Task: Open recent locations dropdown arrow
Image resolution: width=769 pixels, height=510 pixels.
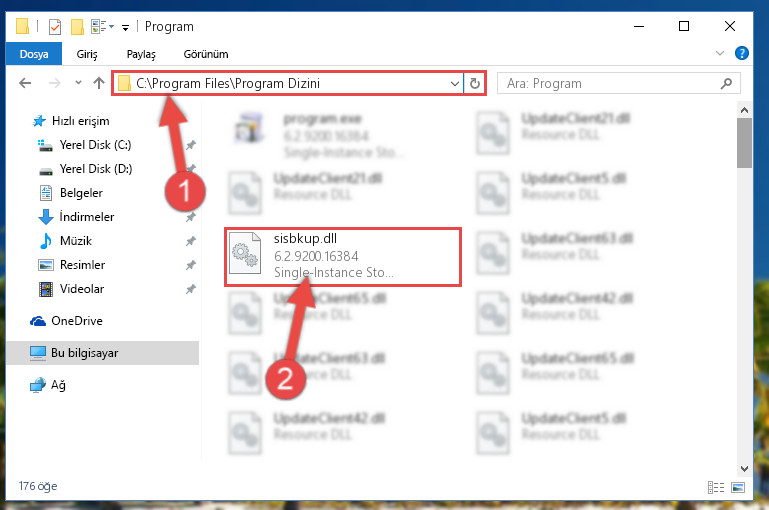Action: pyautogui.click(x=78, y=83)
